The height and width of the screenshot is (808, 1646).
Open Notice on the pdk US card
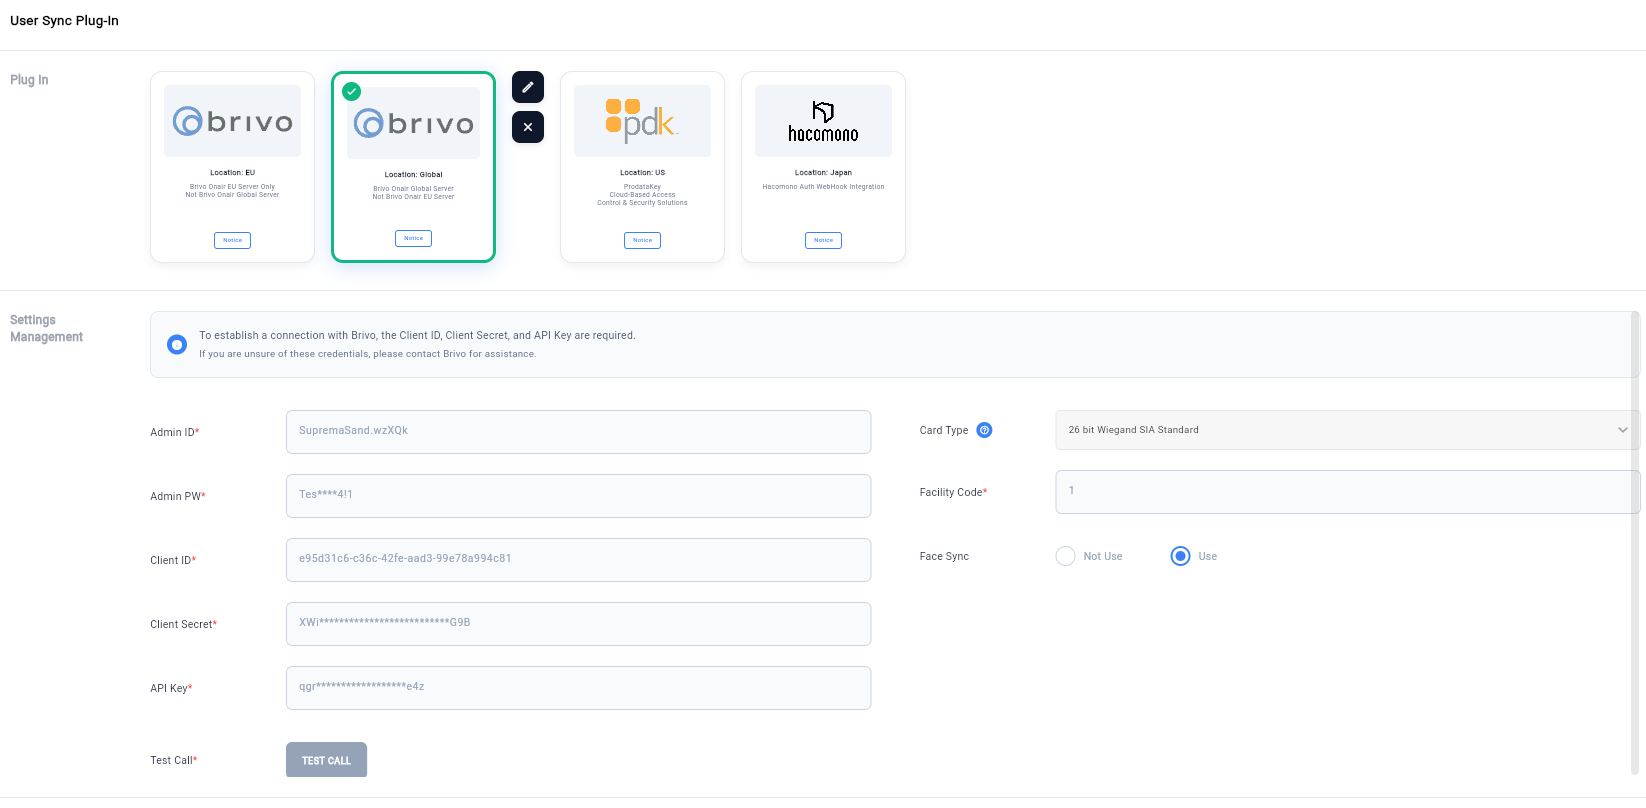point(642,240)
